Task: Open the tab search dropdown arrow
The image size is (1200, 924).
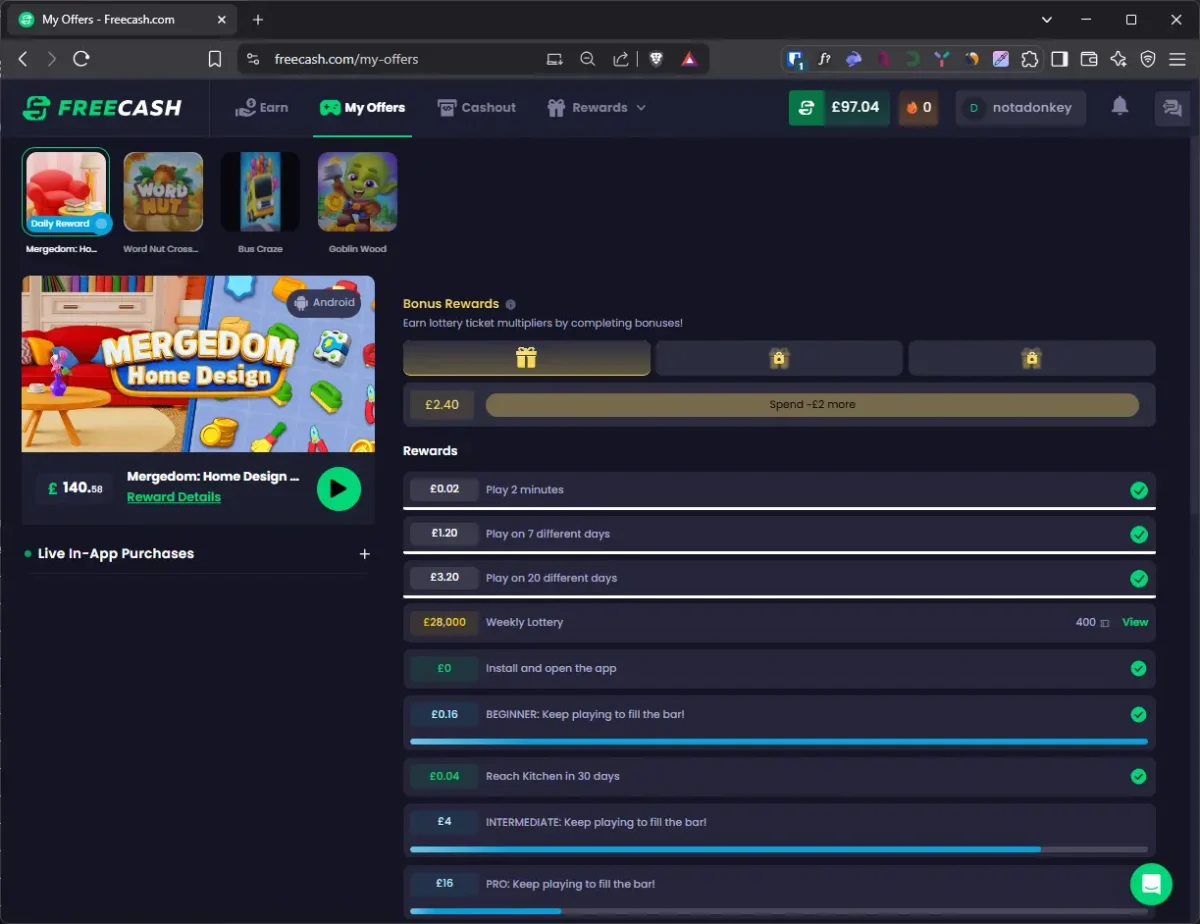Action: pos(1047,19)
